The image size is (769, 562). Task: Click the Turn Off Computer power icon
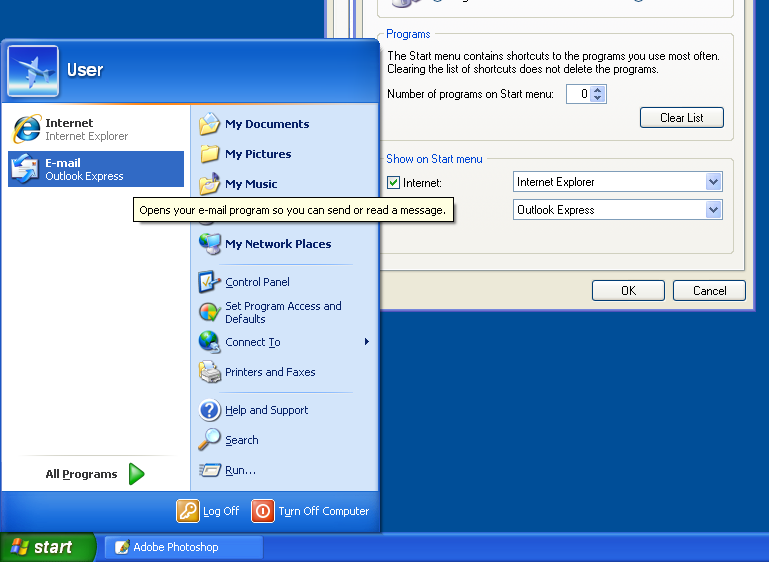tap(263, 511)
